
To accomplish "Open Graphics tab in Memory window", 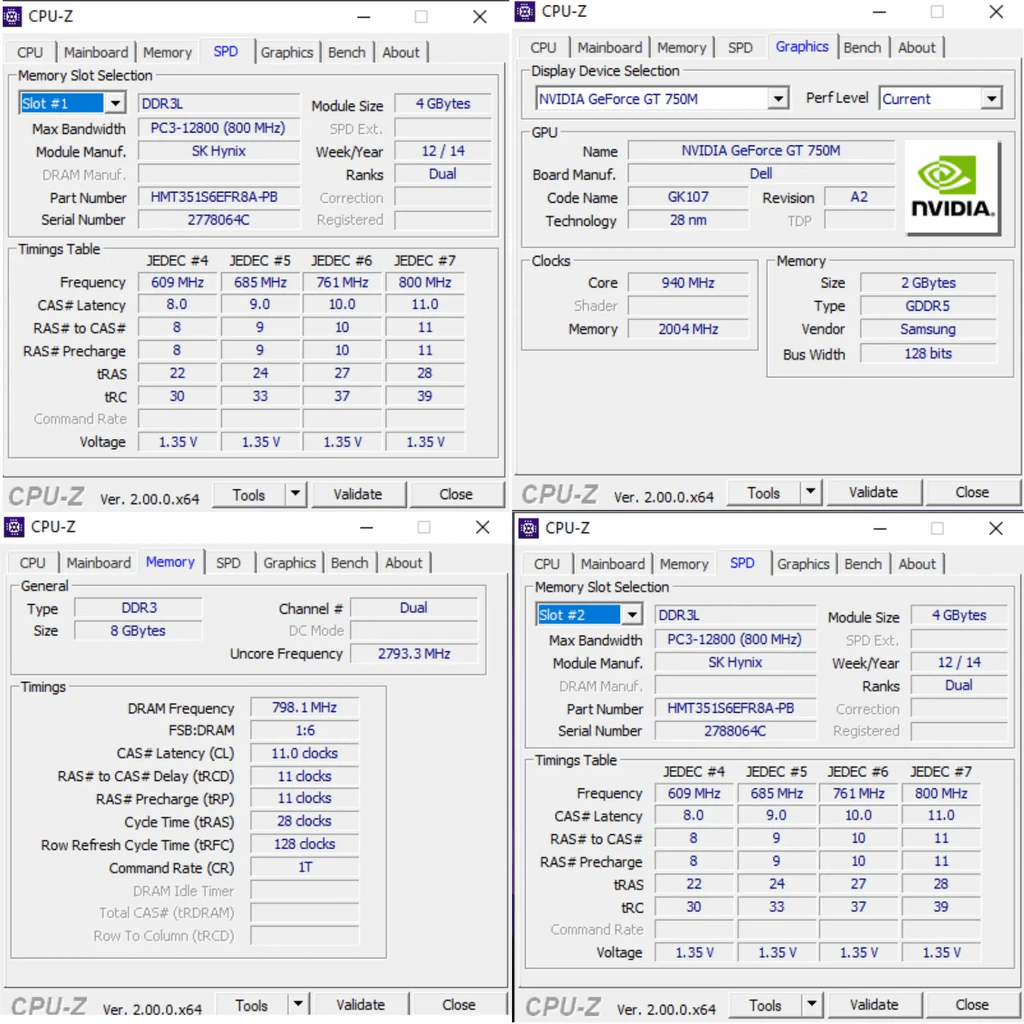I will [289, 563].
